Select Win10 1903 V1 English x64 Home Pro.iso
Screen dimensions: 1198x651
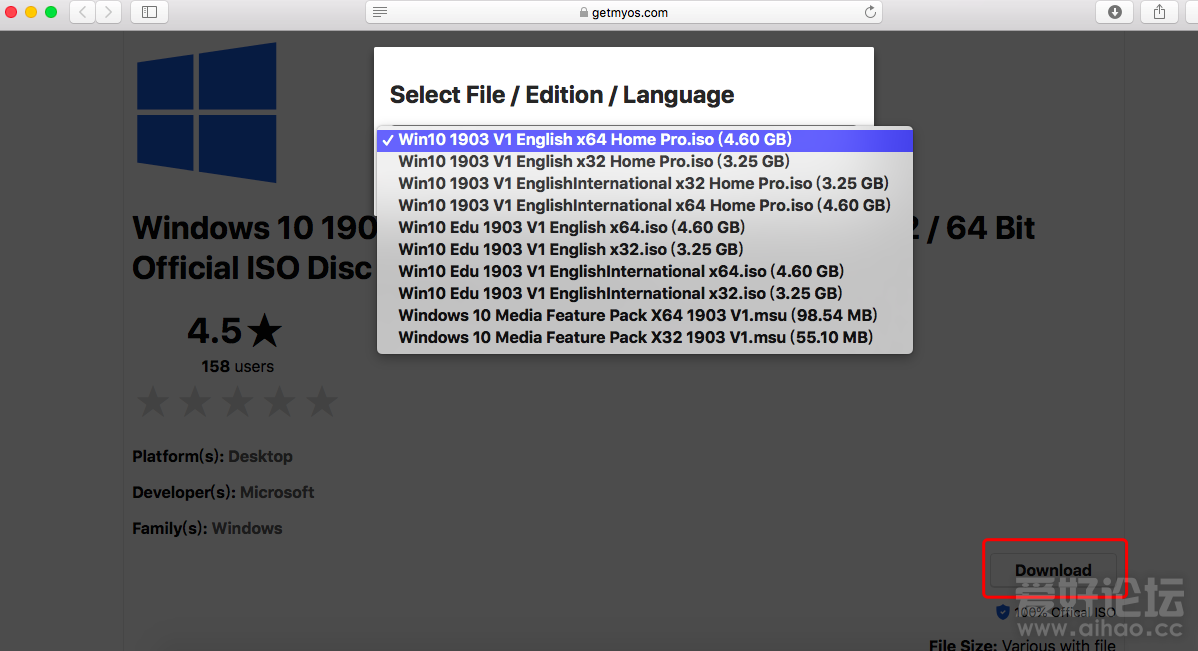pos(594,140)
